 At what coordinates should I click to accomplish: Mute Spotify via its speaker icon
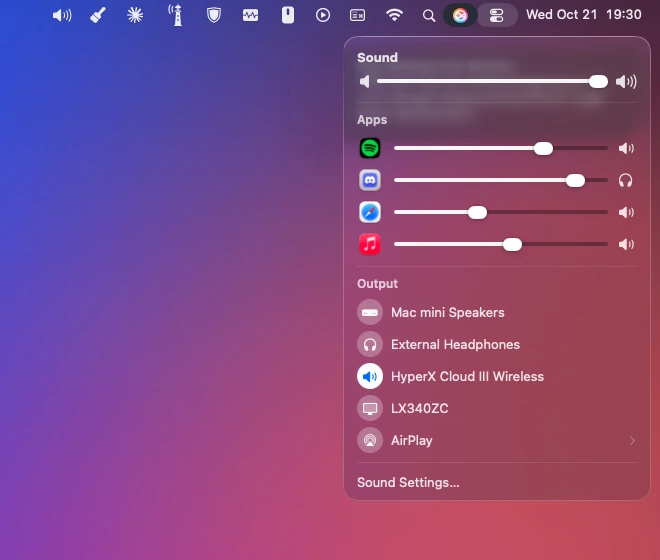coord(626,148)
